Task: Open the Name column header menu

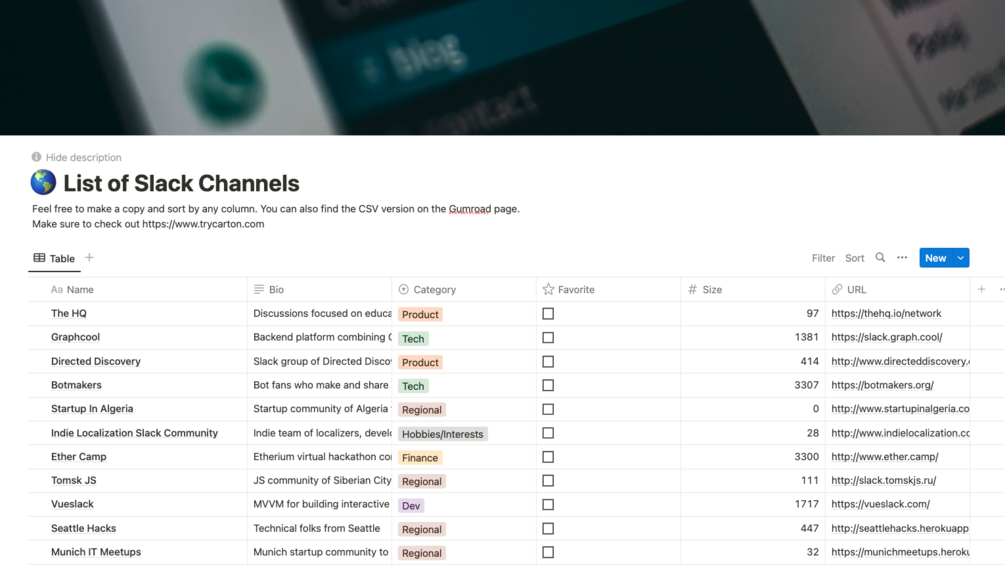Action: (138, 290)
